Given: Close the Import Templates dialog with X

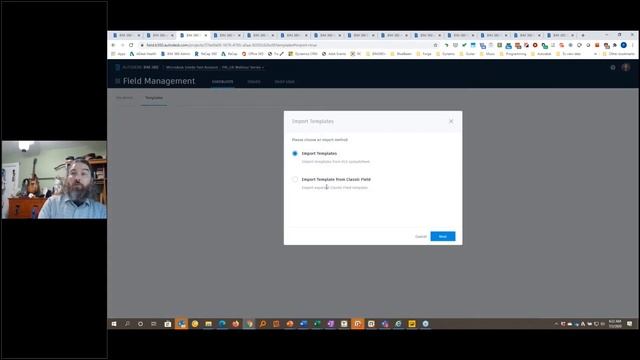Looking at the screenshot, I should [x=451, y=121].
